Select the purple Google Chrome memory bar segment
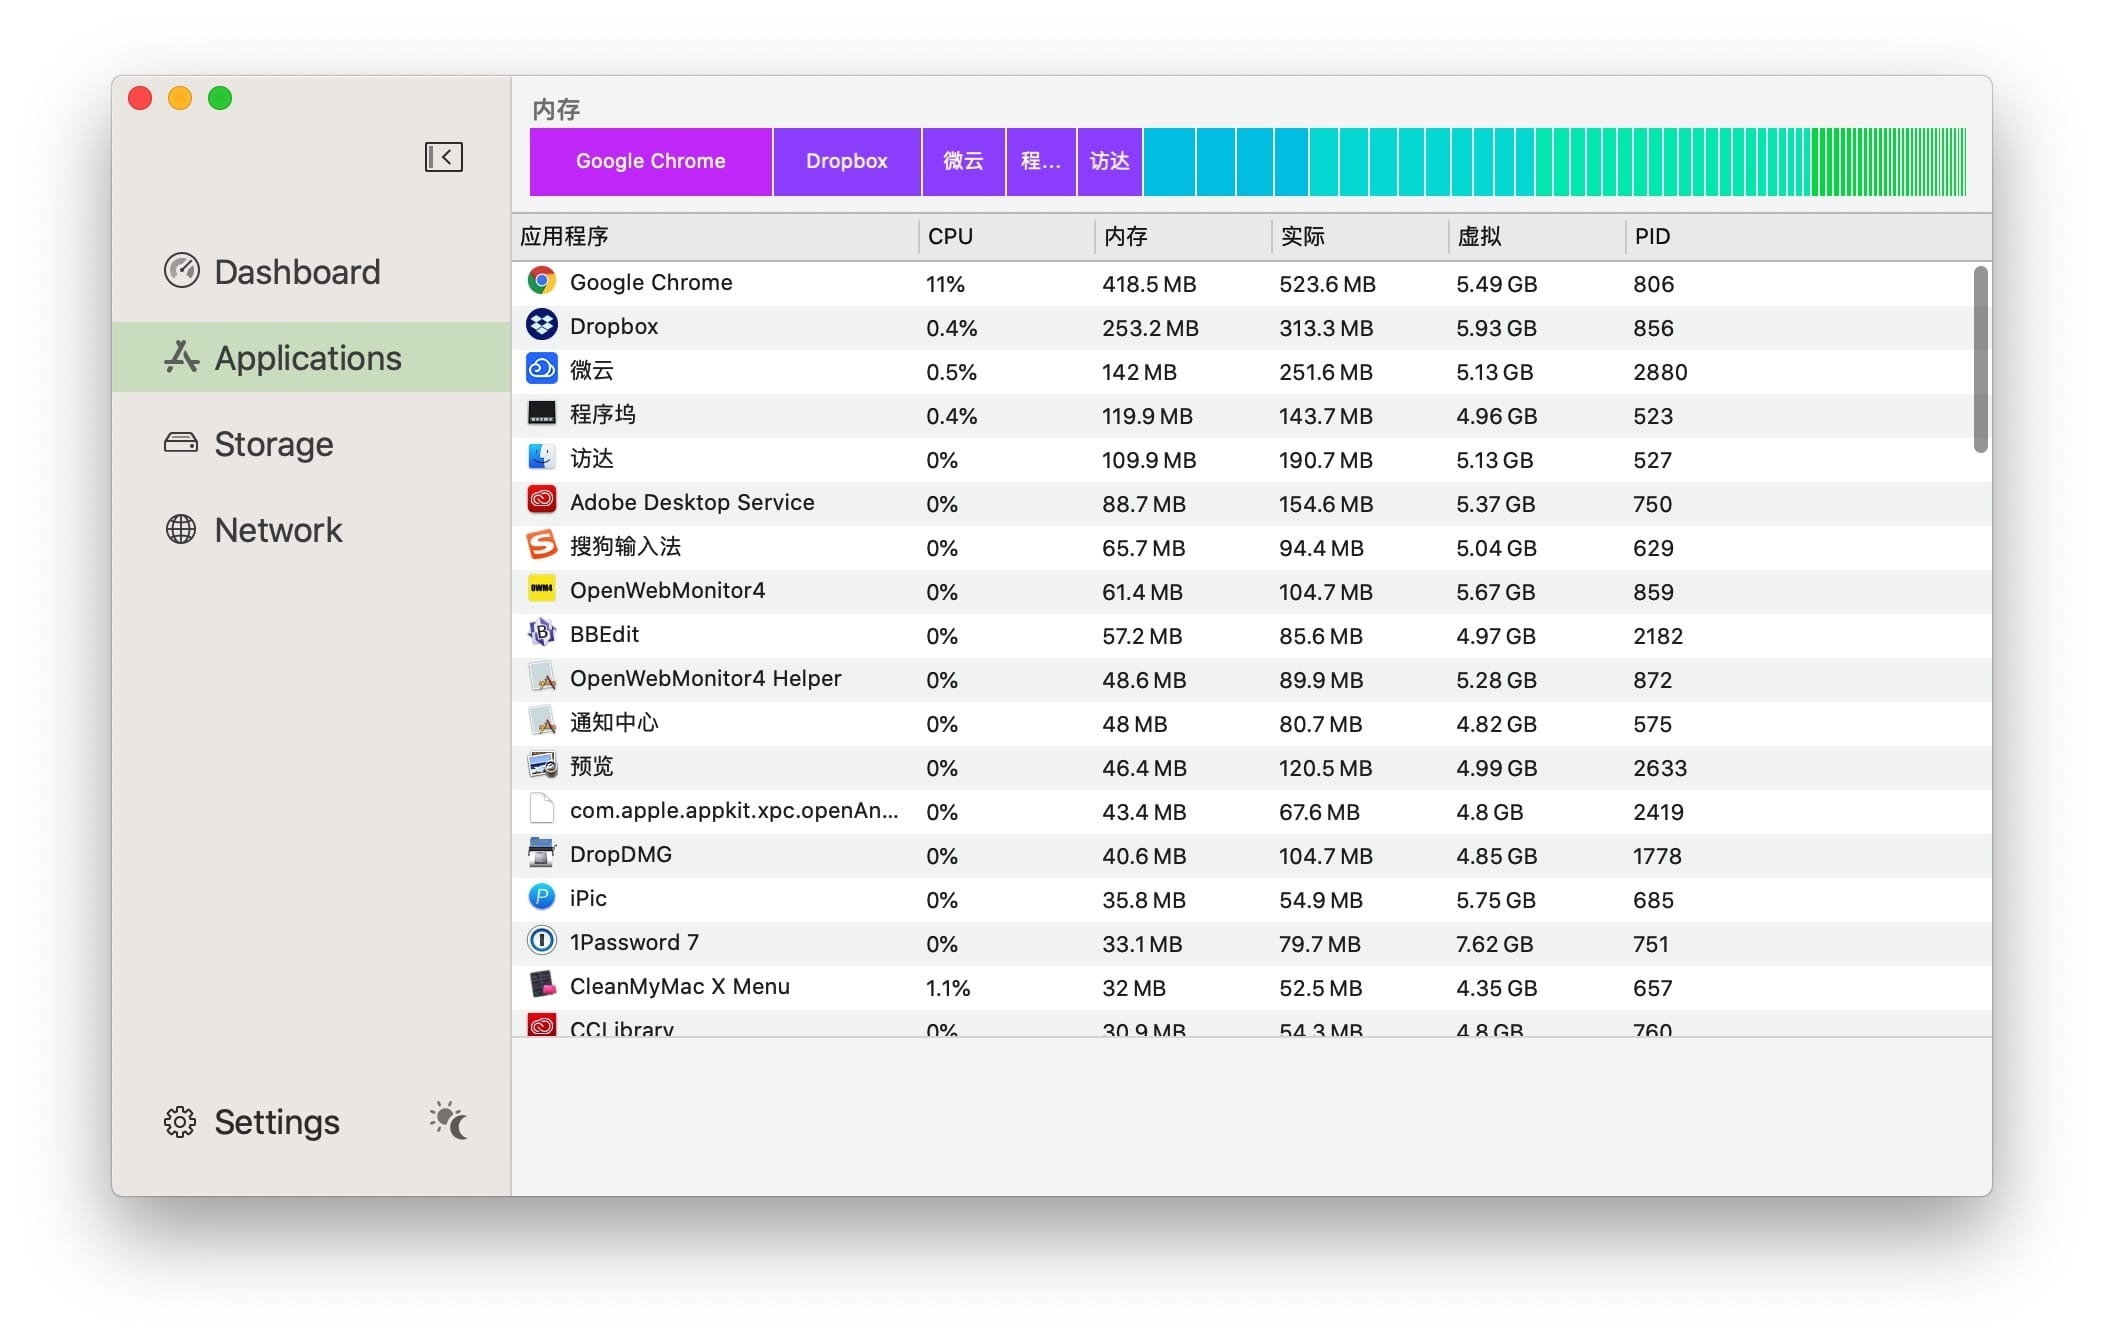 click(x=650, y=162)
